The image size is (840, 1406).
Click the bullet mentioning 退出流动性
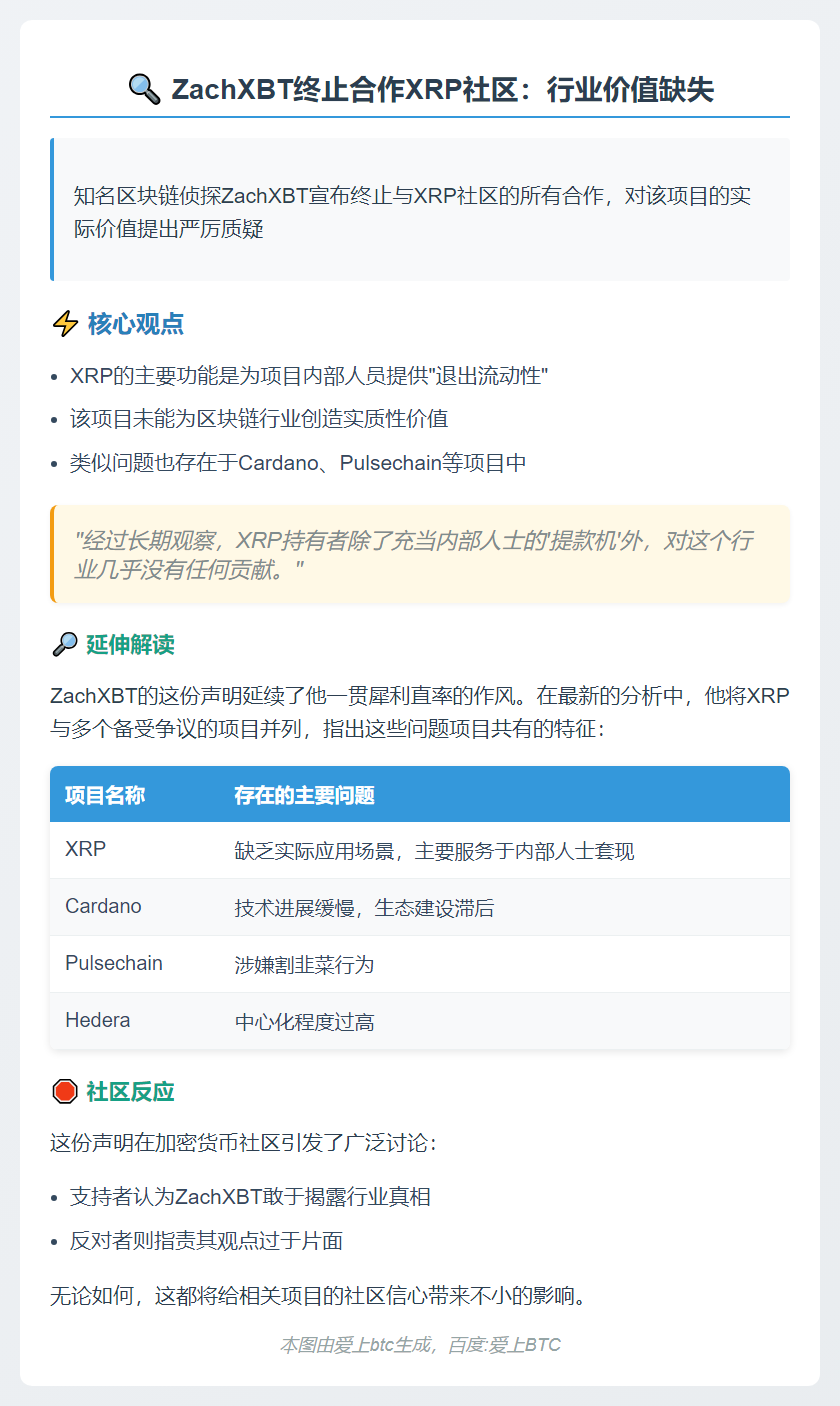tap(309, 376)
